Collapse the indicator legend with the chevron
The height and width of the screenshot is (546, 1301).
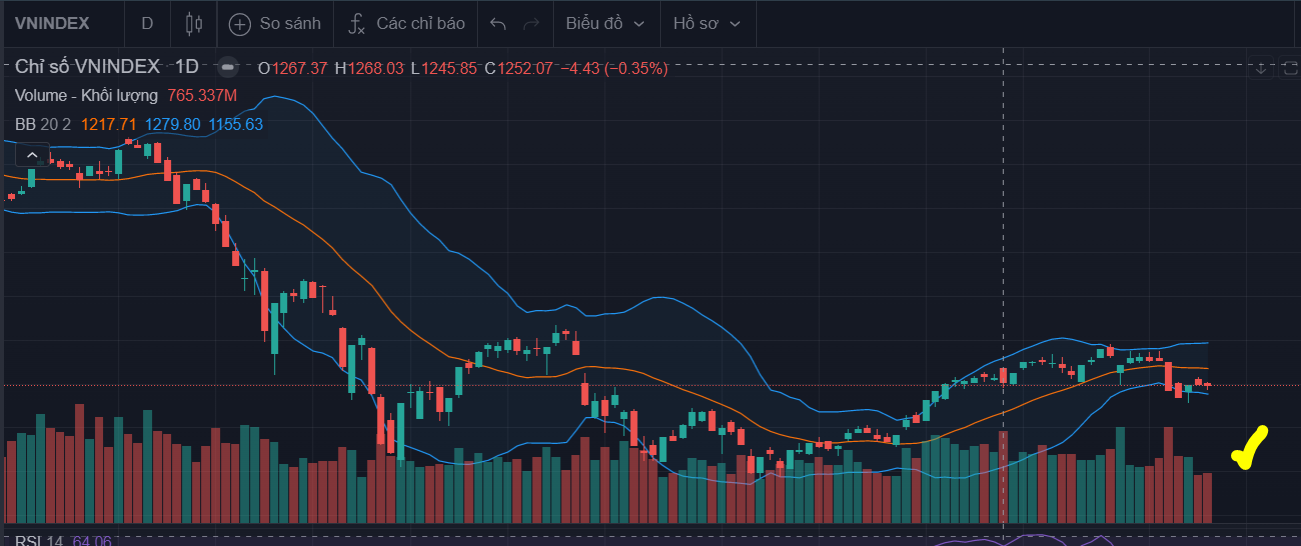32,155
